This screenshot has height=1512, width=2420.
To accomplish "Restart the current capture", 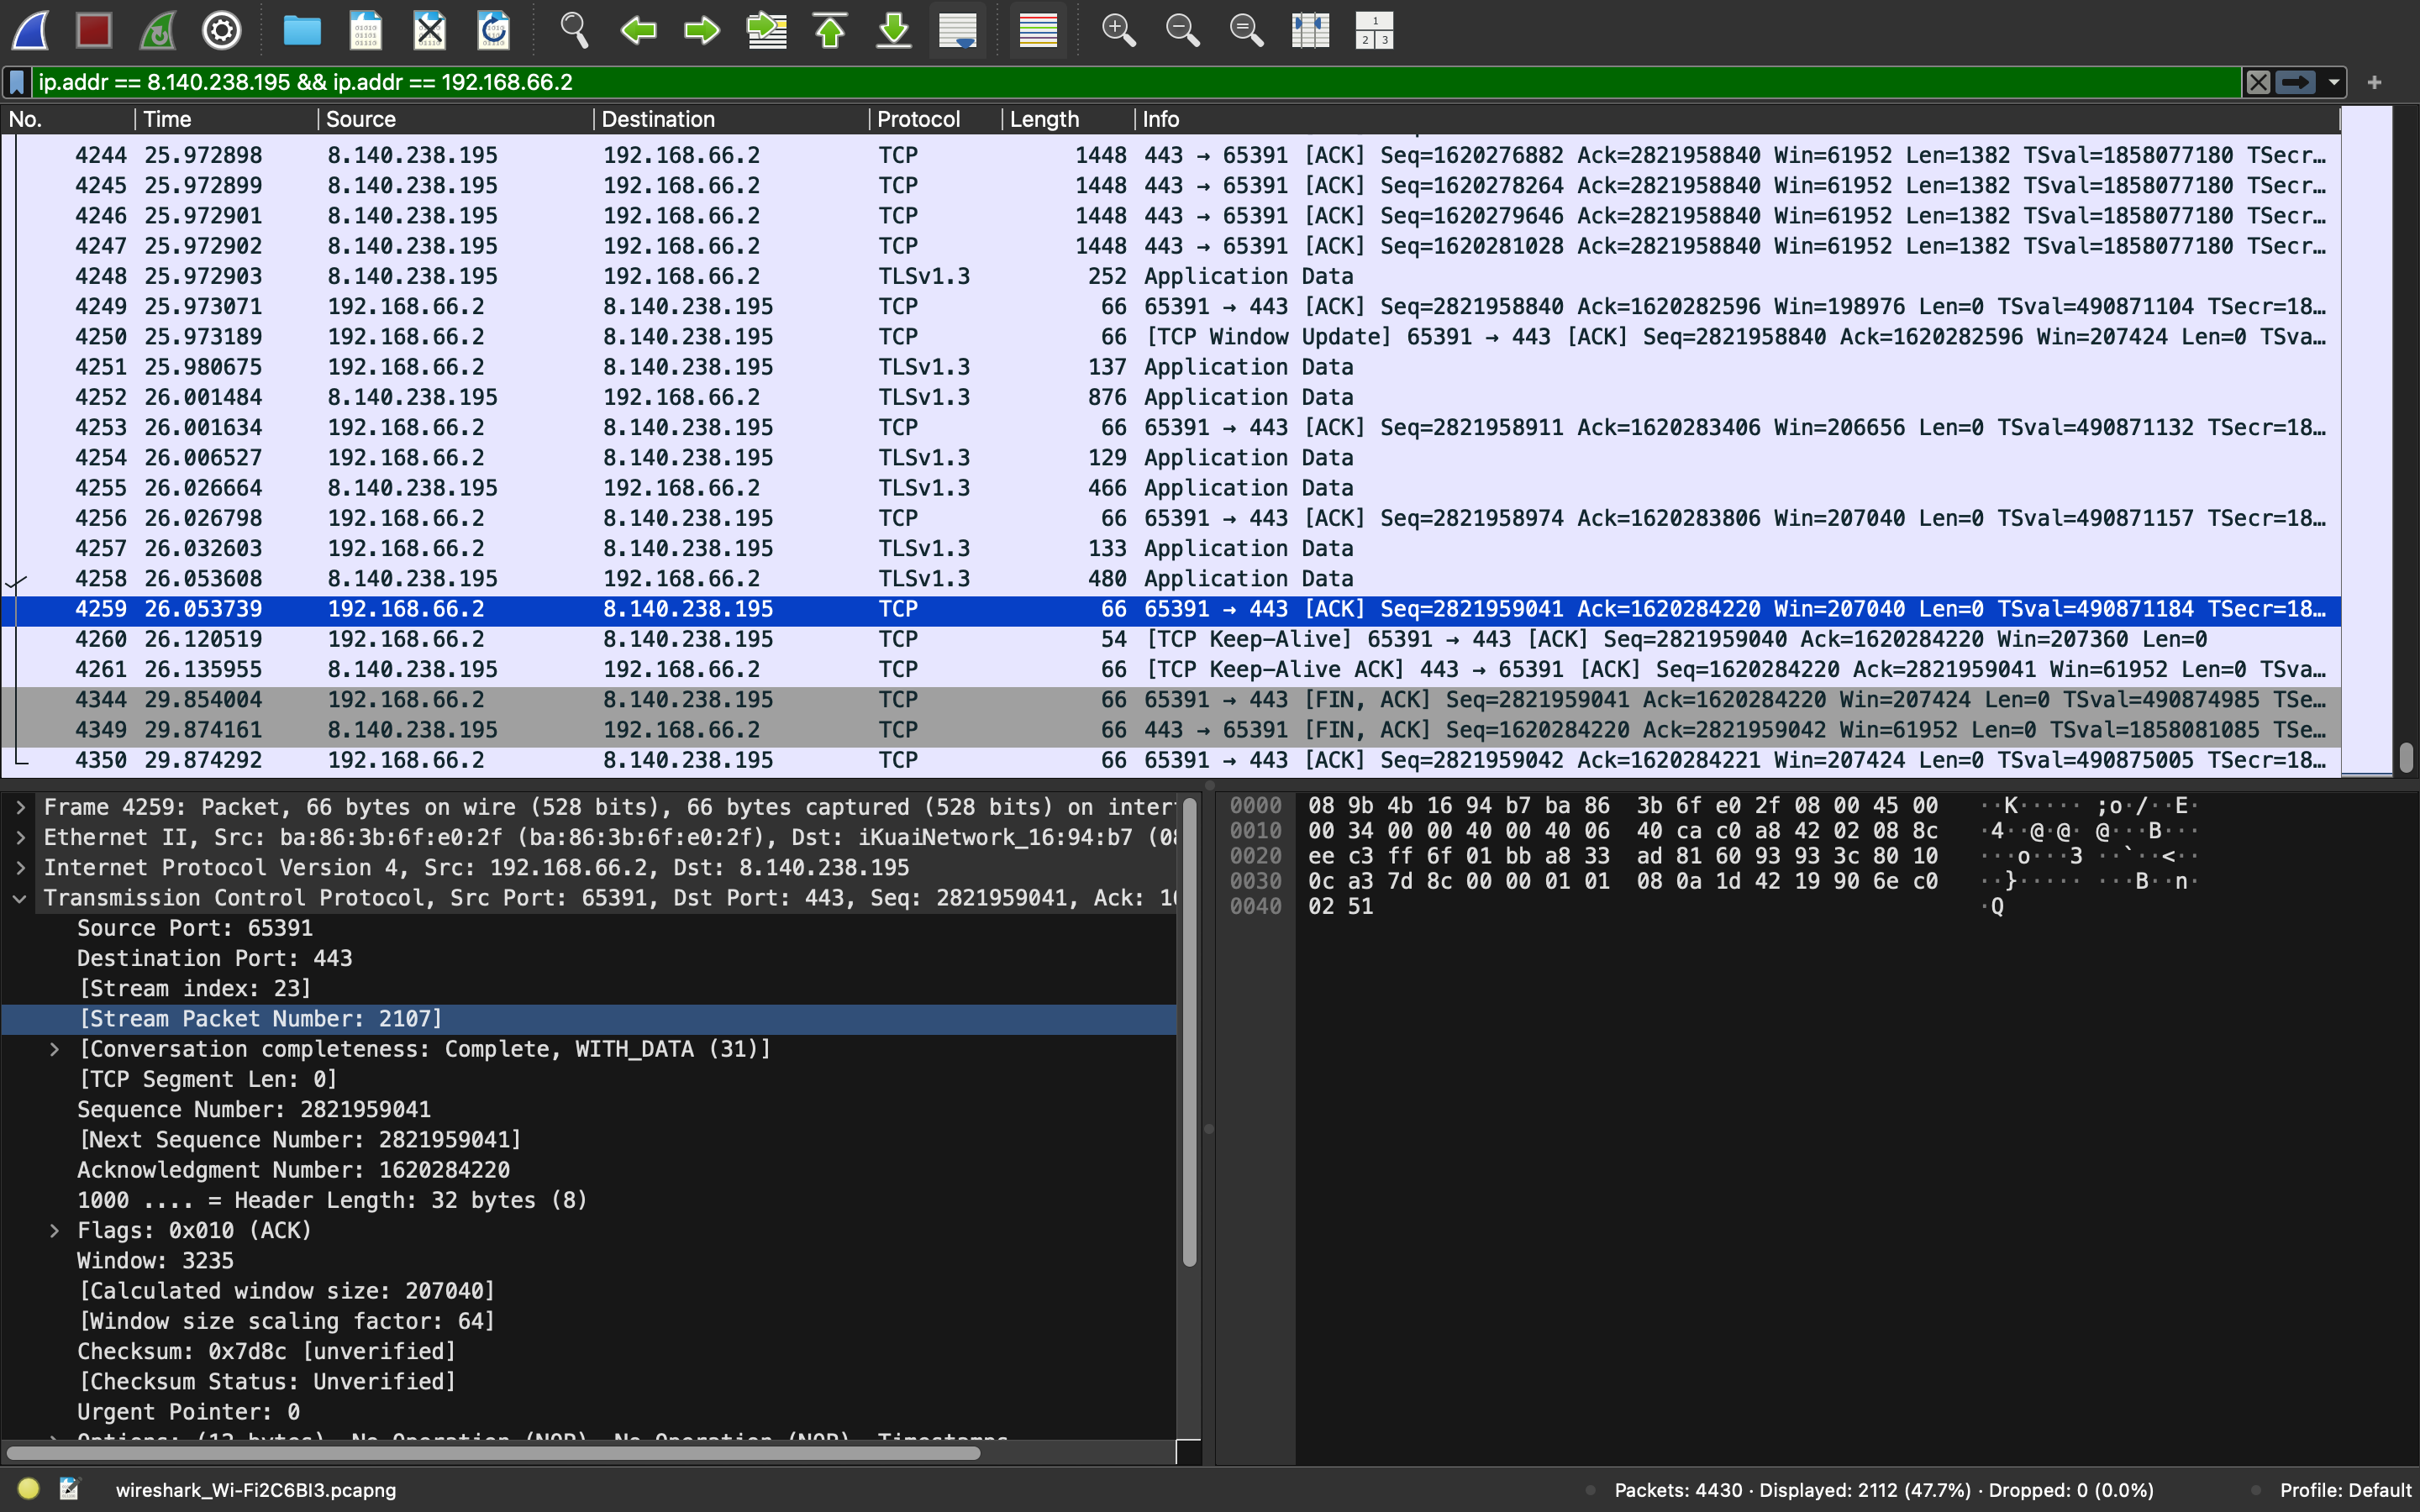I will (158, 30).
